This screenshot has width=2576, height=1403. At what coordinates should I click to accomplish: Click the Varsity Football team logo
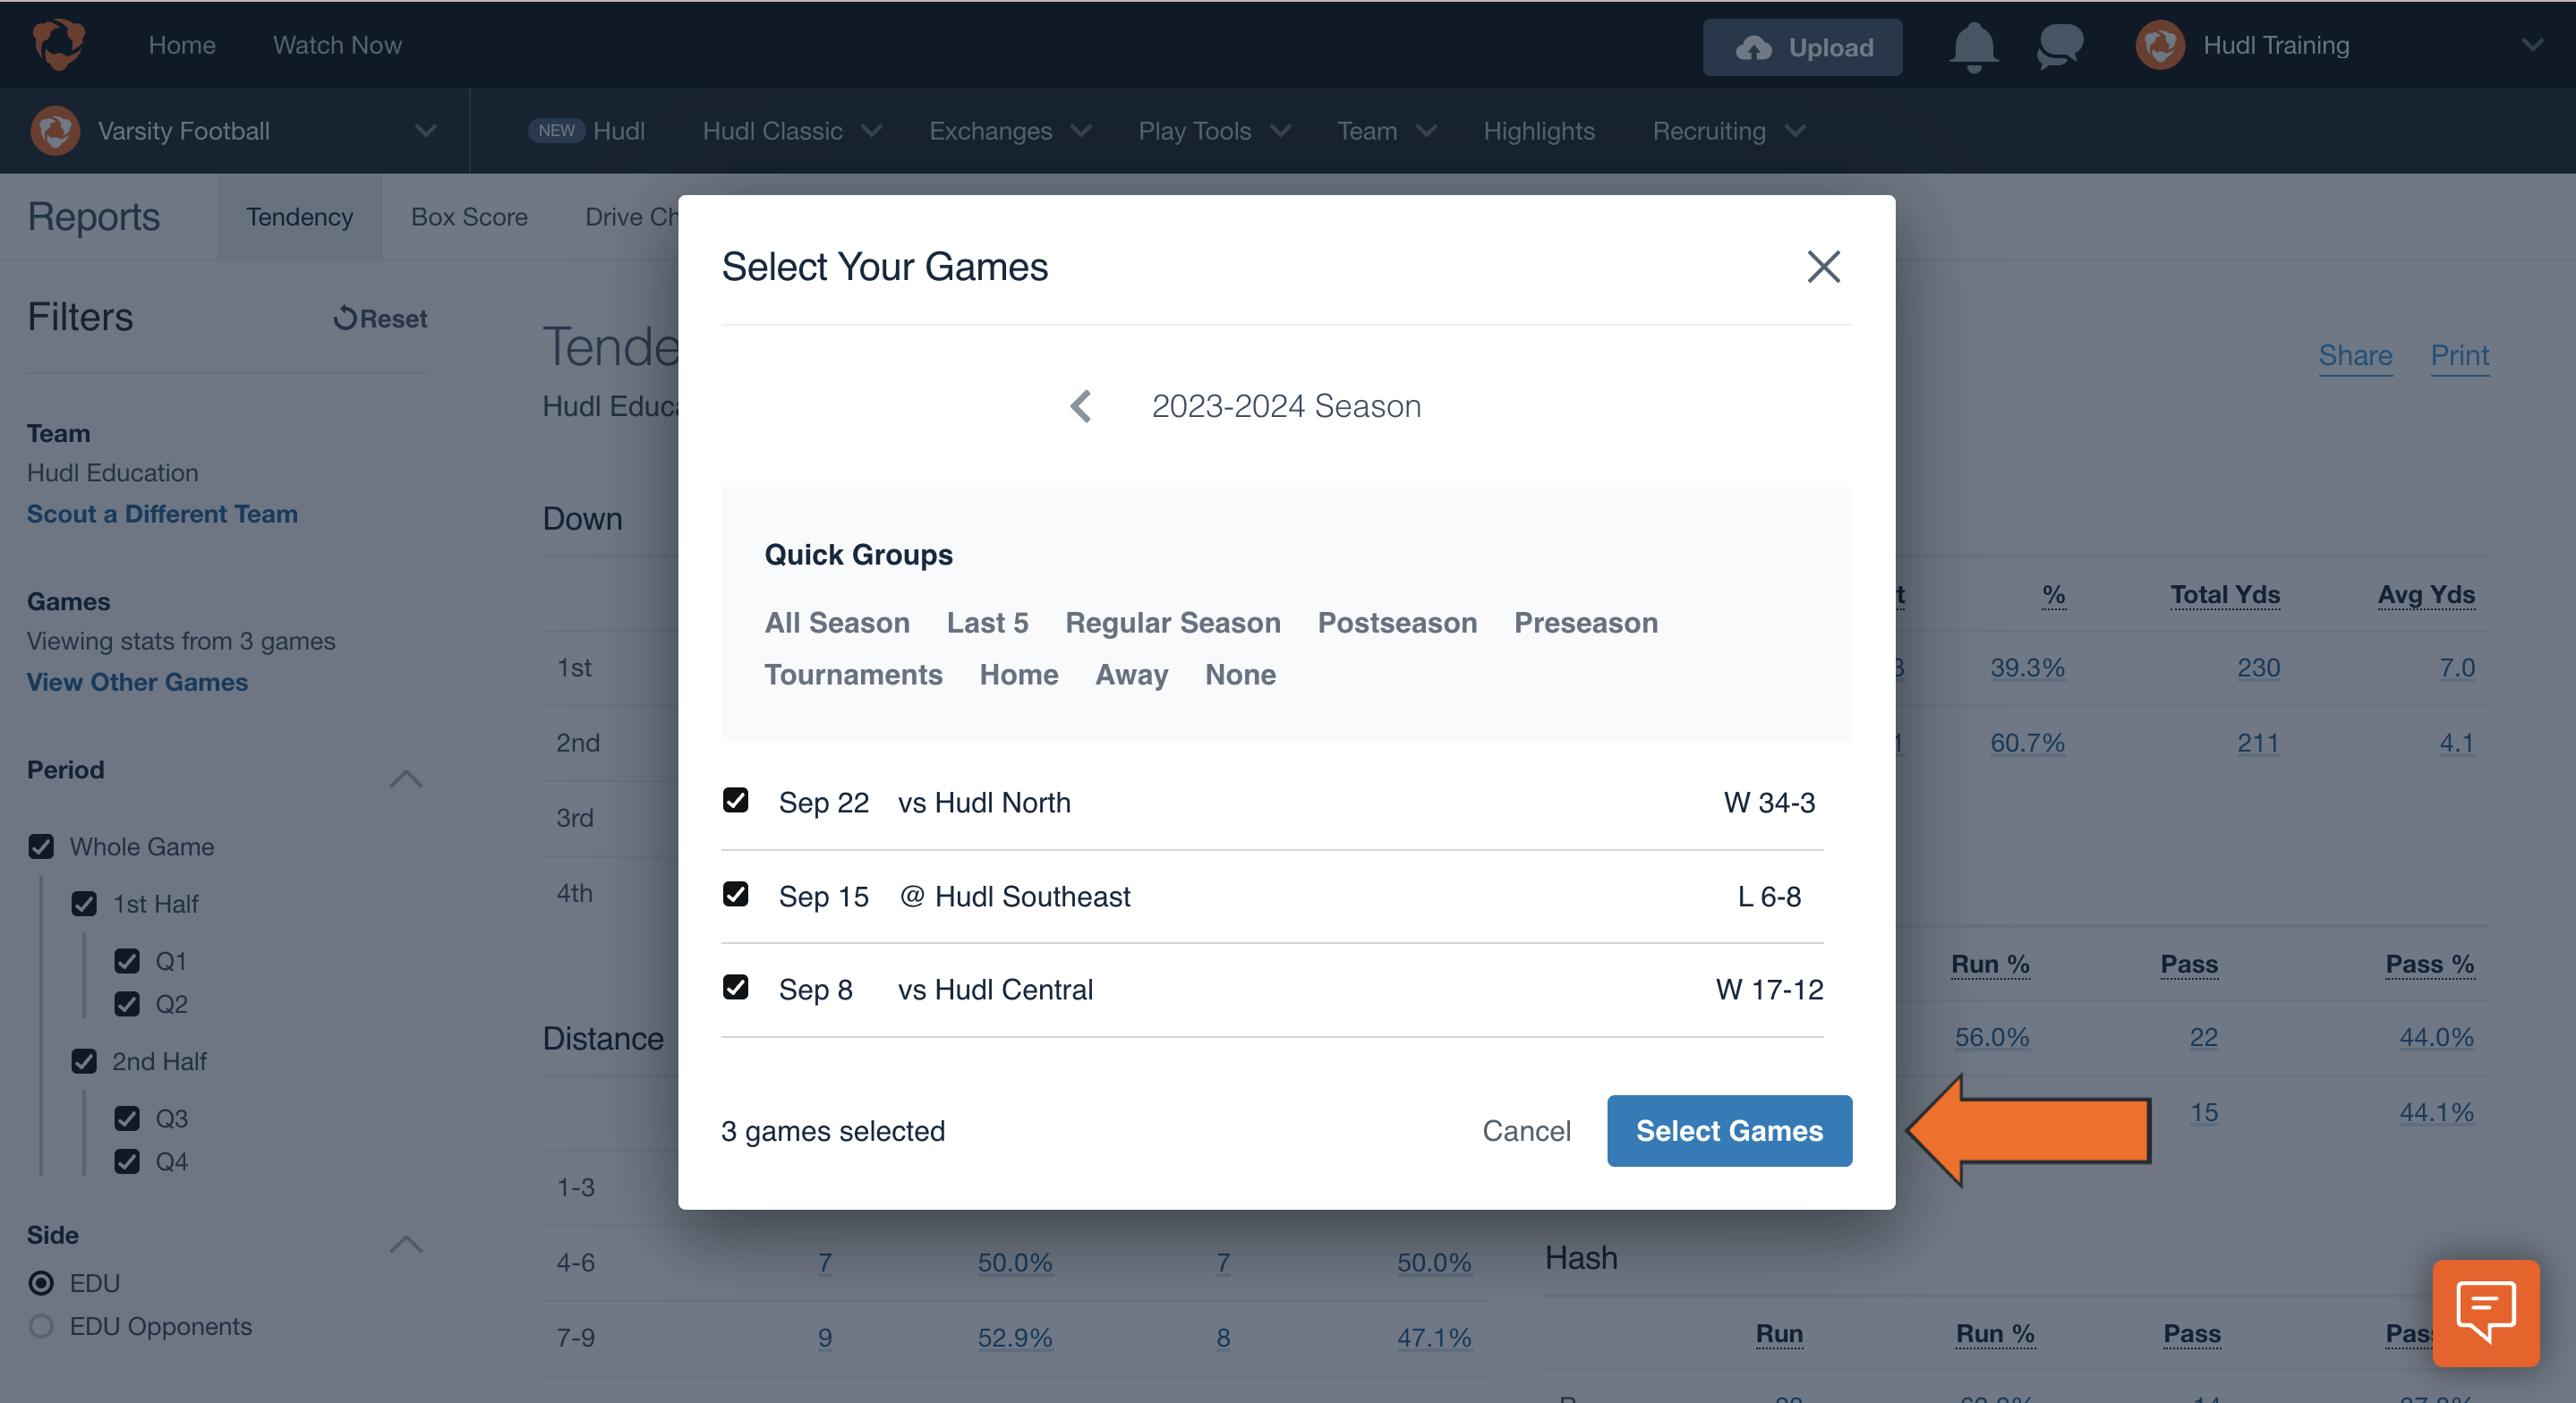point(55,131)
